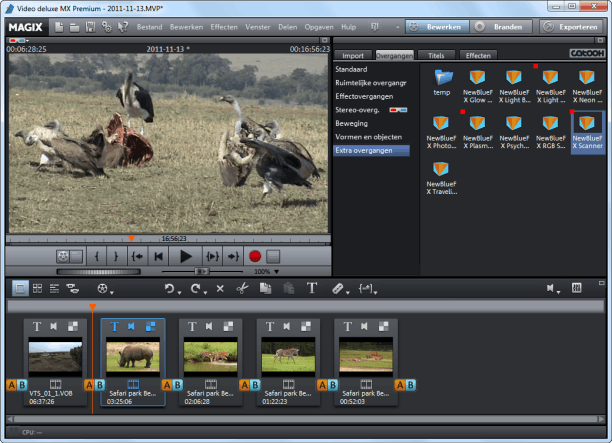Click the Play button in preview controls
Screen dimensions: 612x443
pyautogui.click(x=185, y=256)
